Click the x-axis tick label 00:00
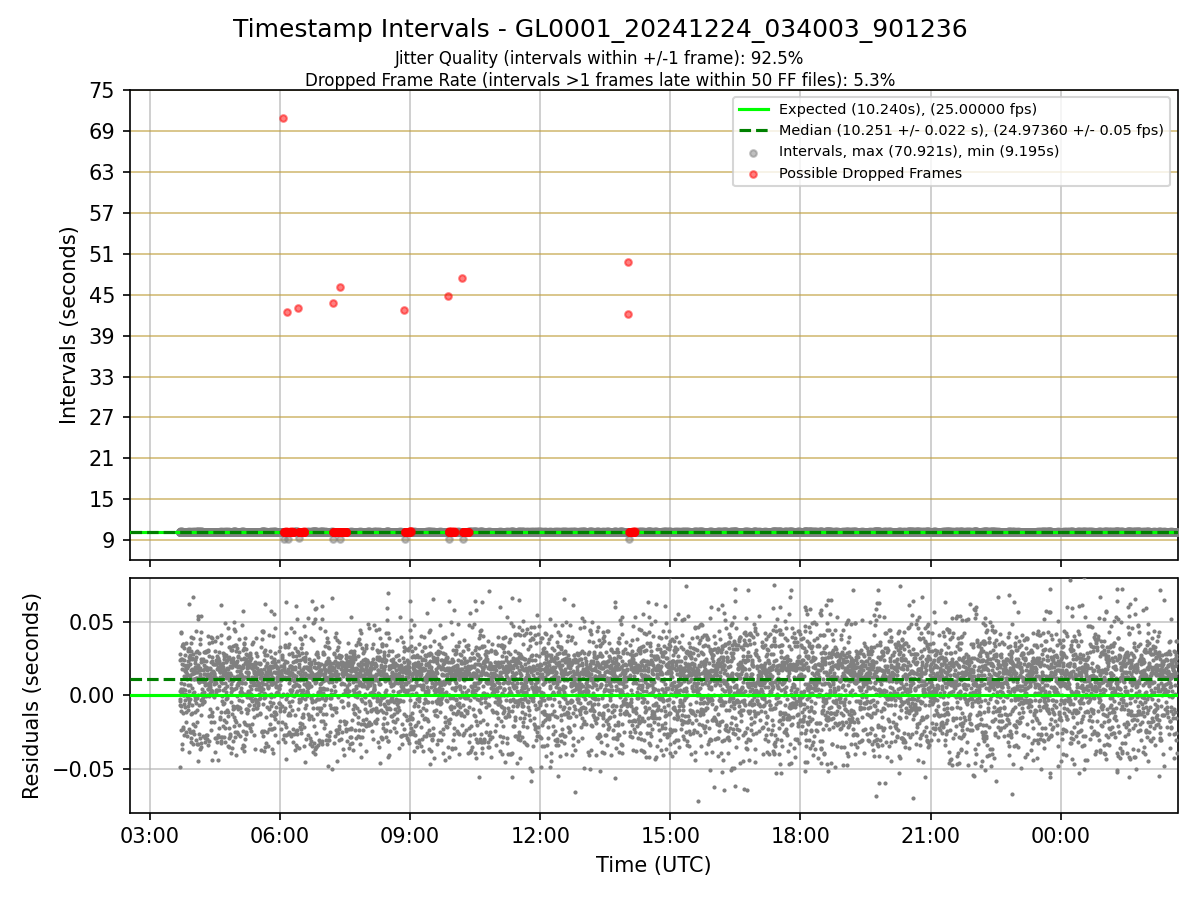This screenshot has height=900, width=1200. (x=1060, y=836)
